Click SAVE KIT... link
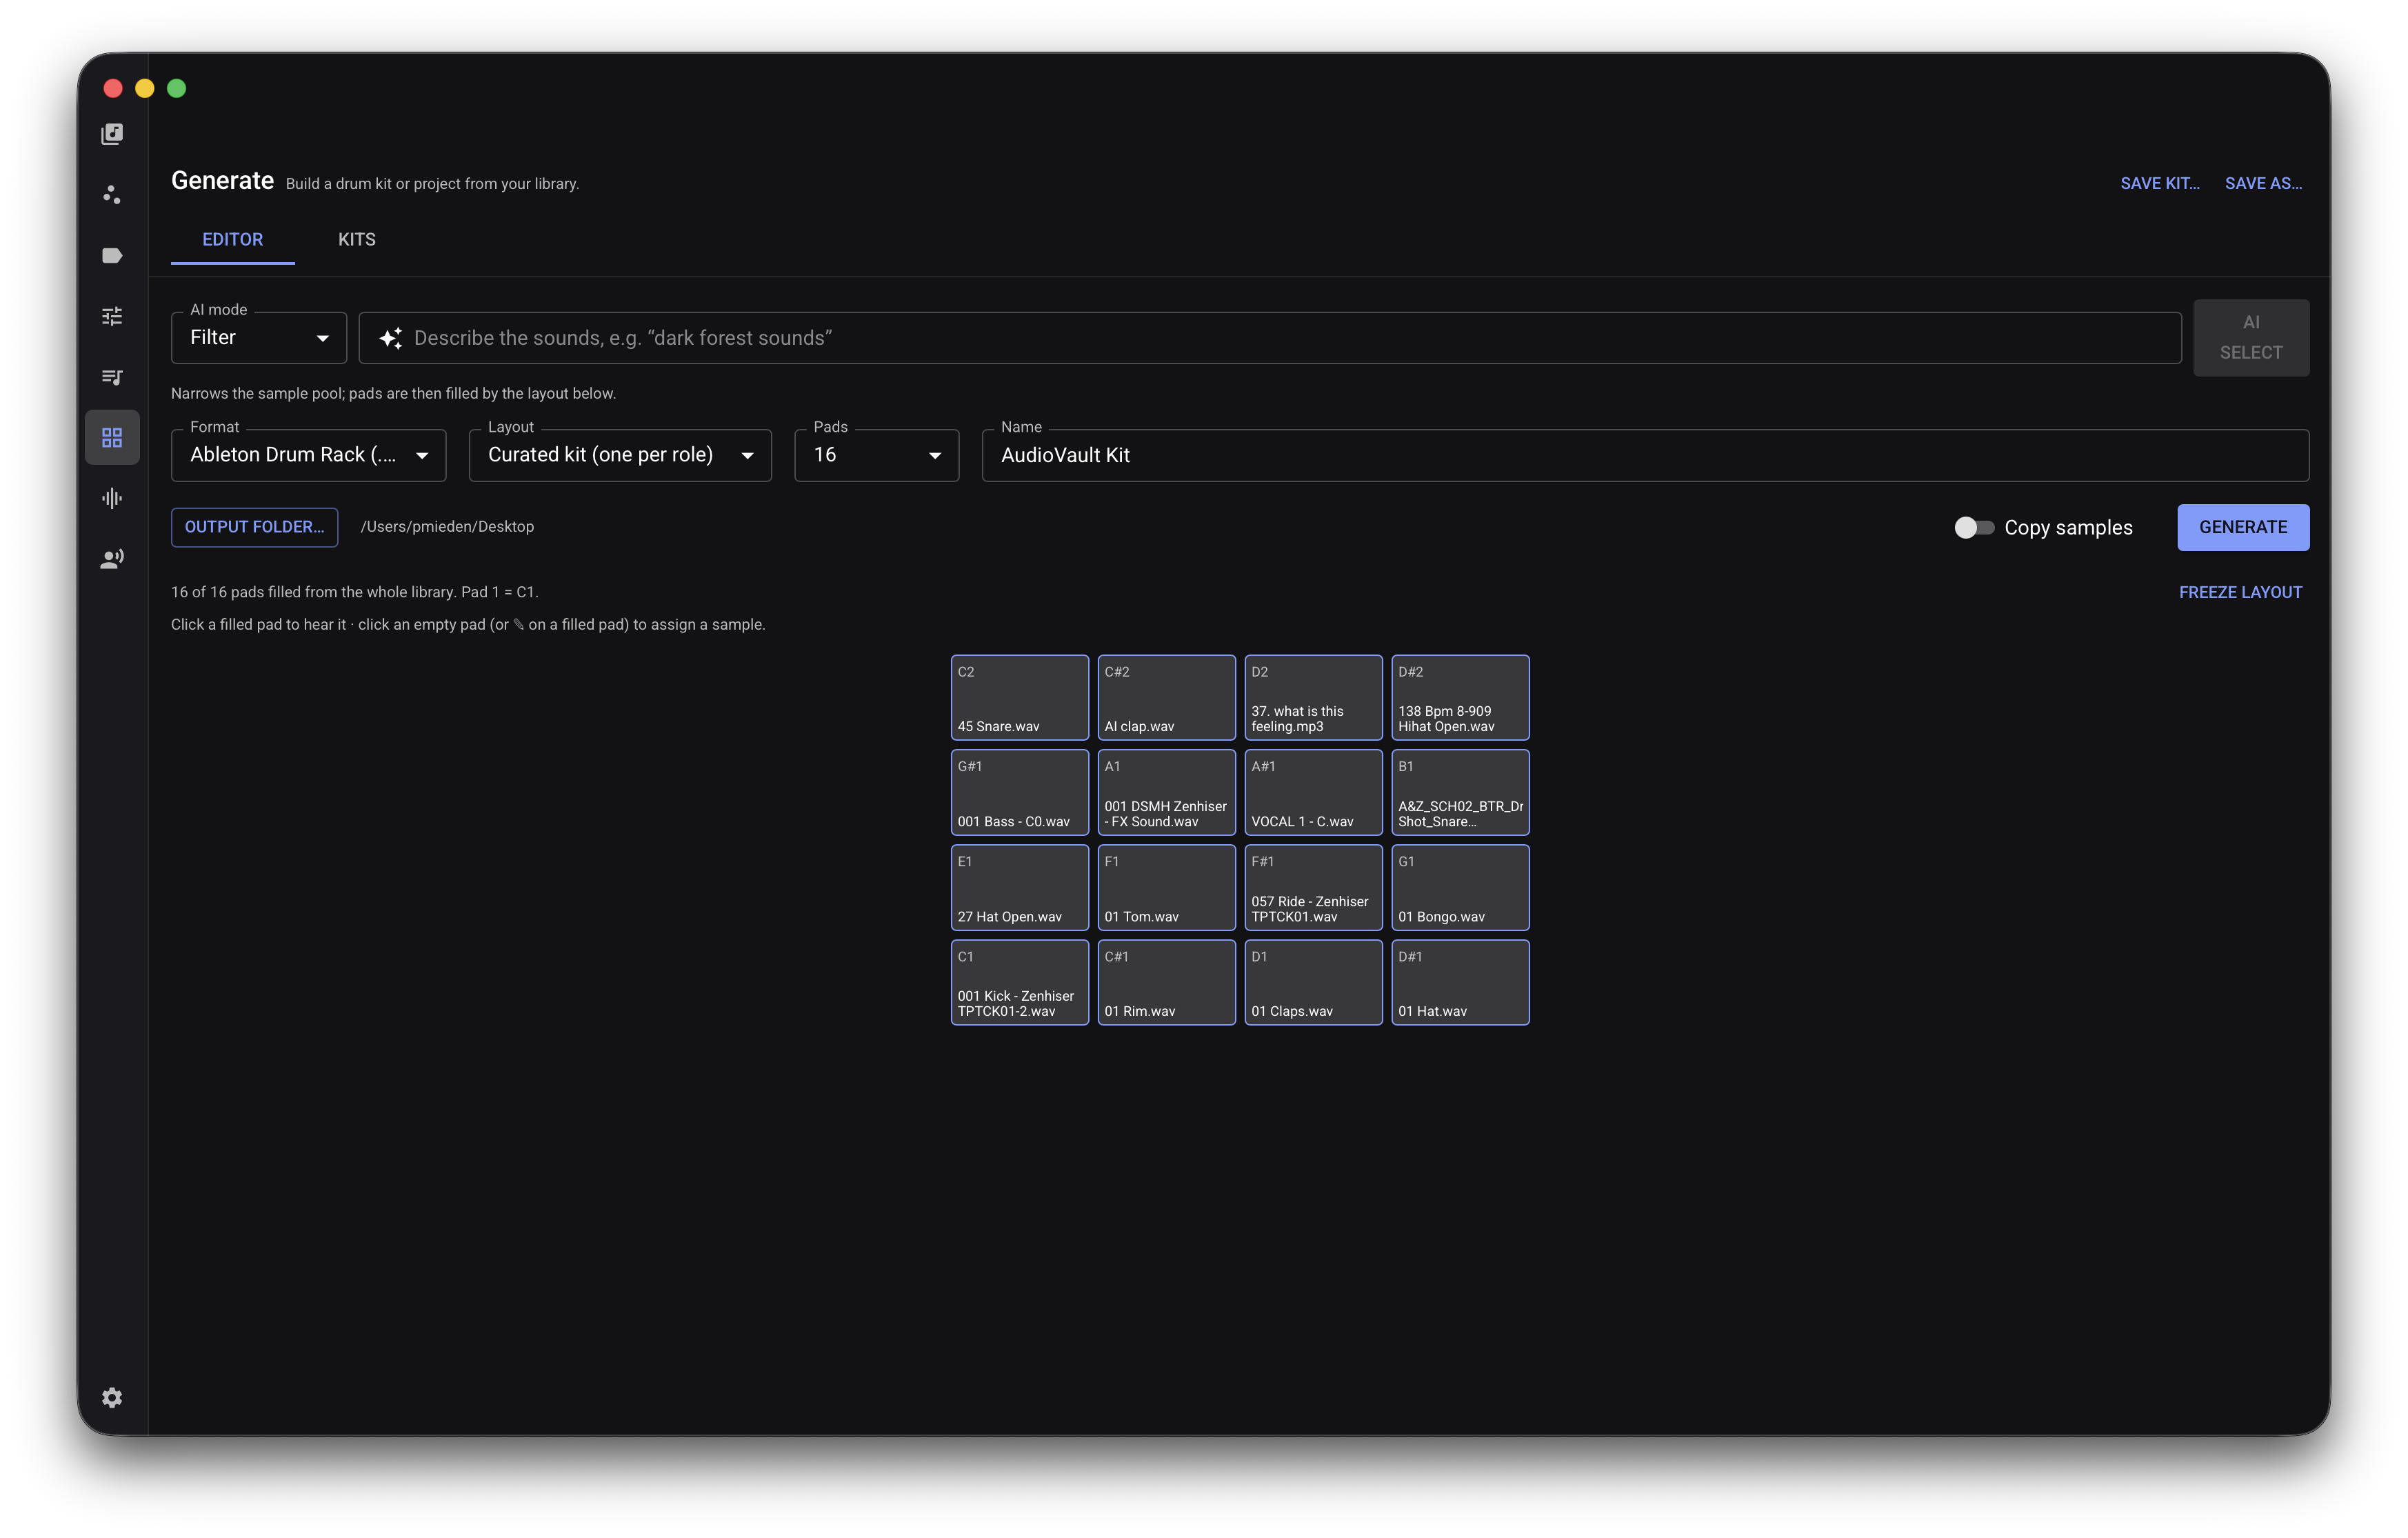 [x=2160, y=183]
